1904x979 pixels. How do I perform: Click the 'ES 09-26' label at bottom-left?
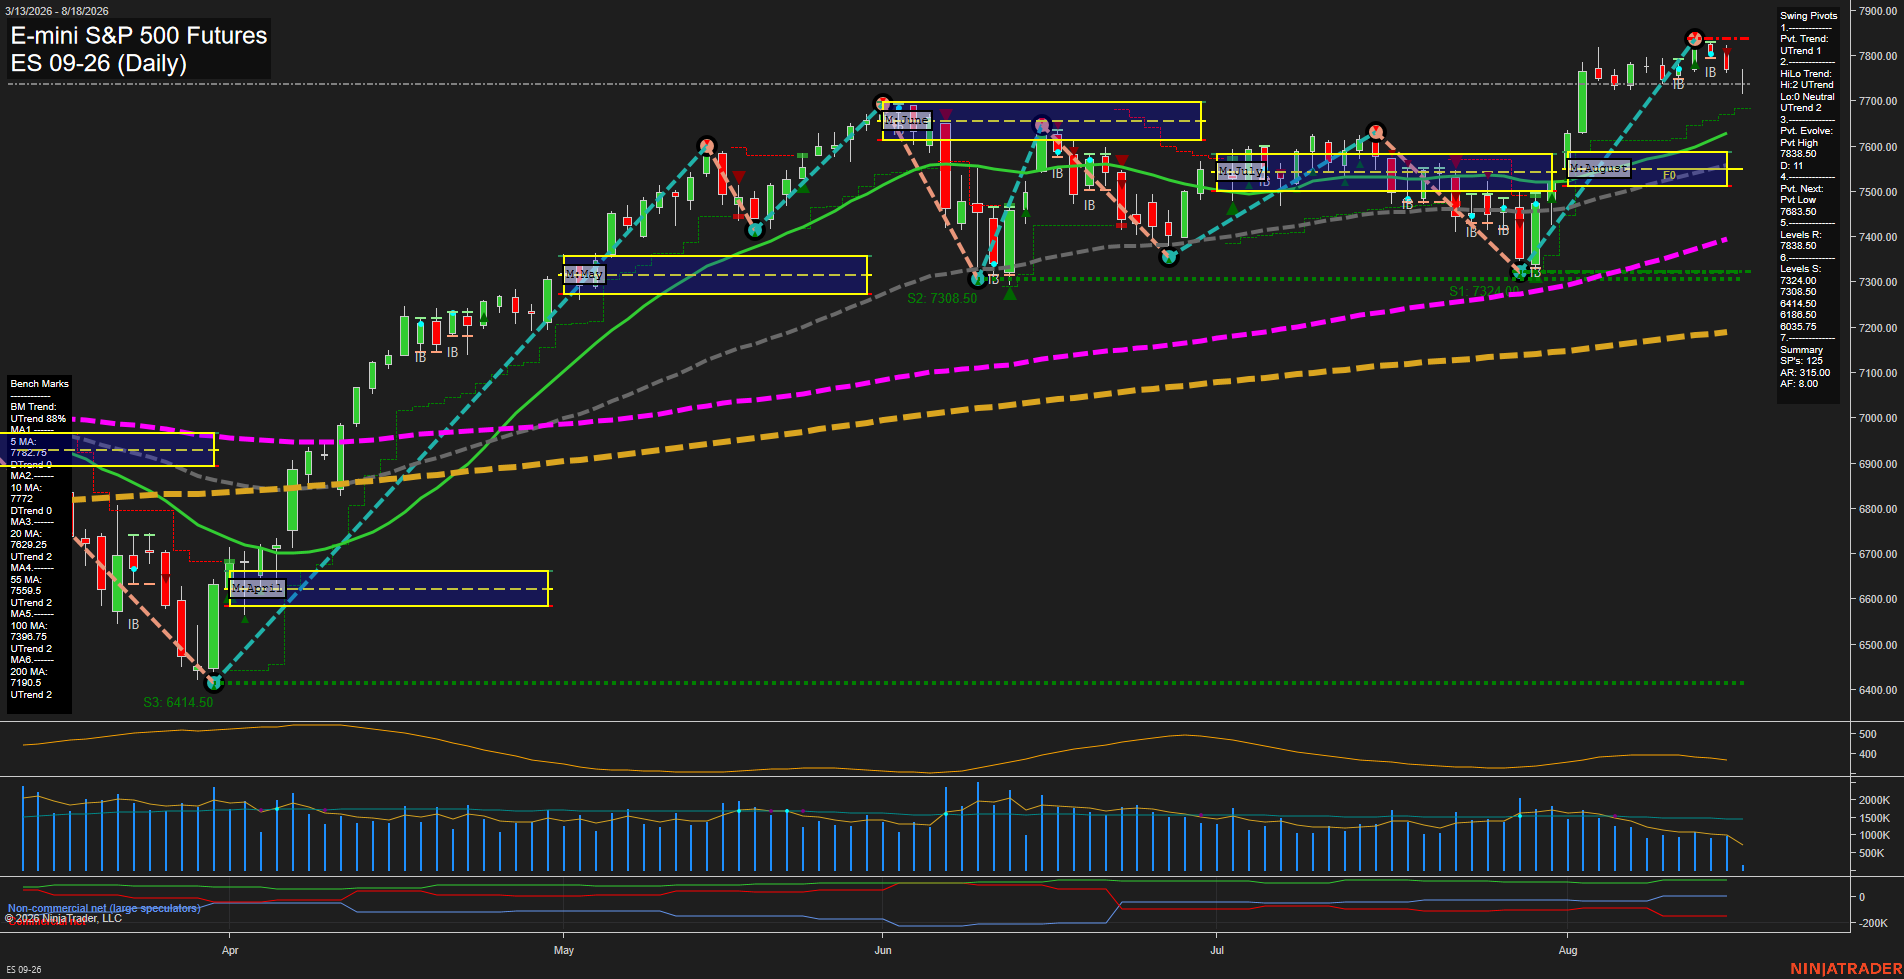[24, 970]
